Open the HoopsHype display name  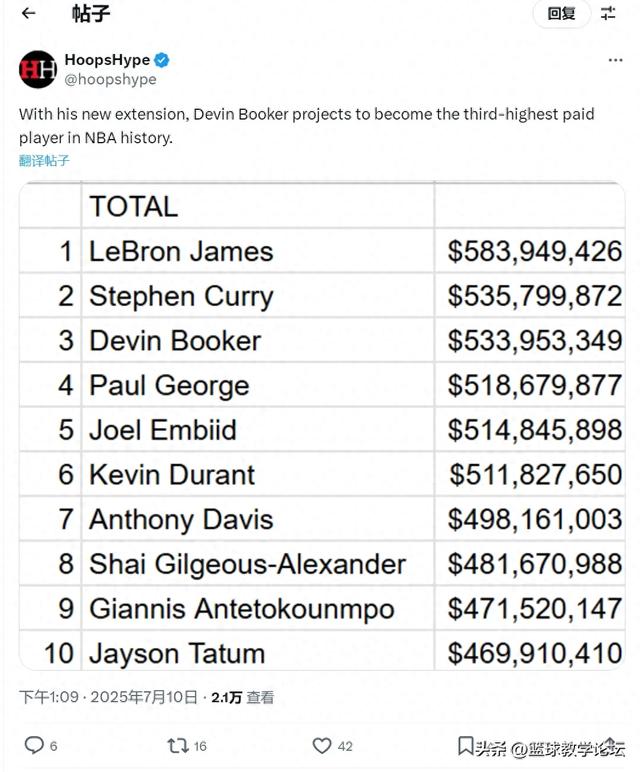pos(107,60)
